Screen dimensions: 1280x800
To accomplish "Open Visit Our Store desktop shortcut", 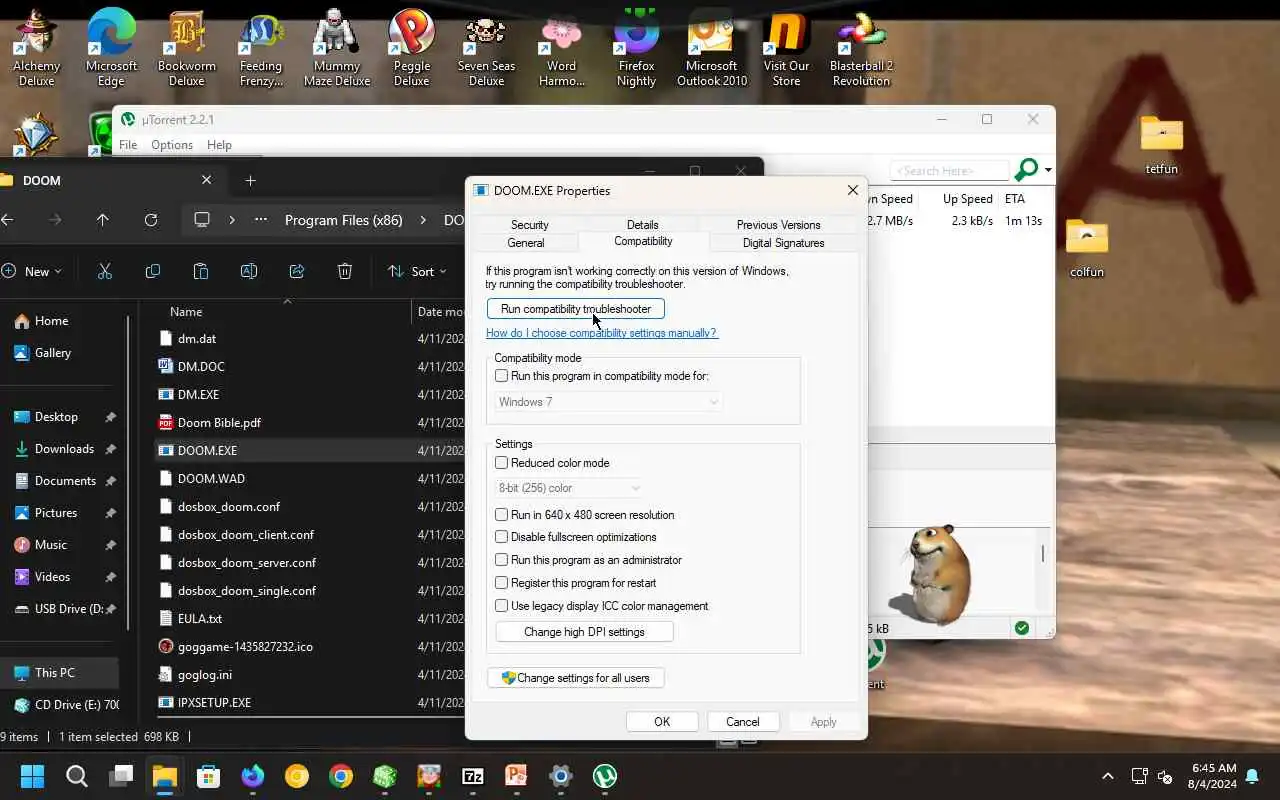I will coord(786,48).
